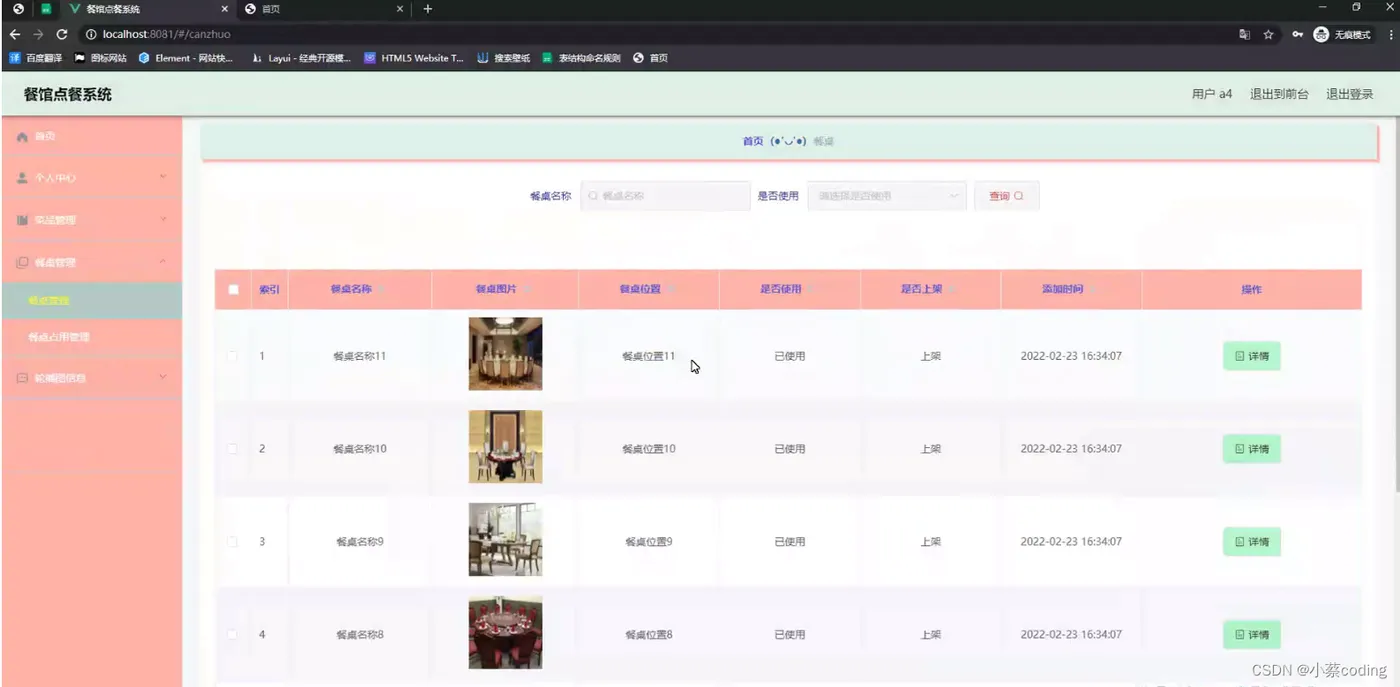Screen dimensions: 1400x687
Task: Expand the 个人中心 sidebar menu
Action: tap(91, 178)
